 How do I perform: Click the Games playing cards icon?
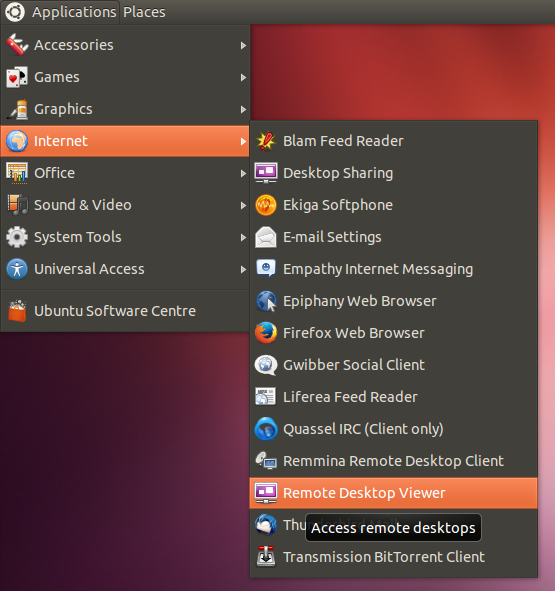click(17, 77)
